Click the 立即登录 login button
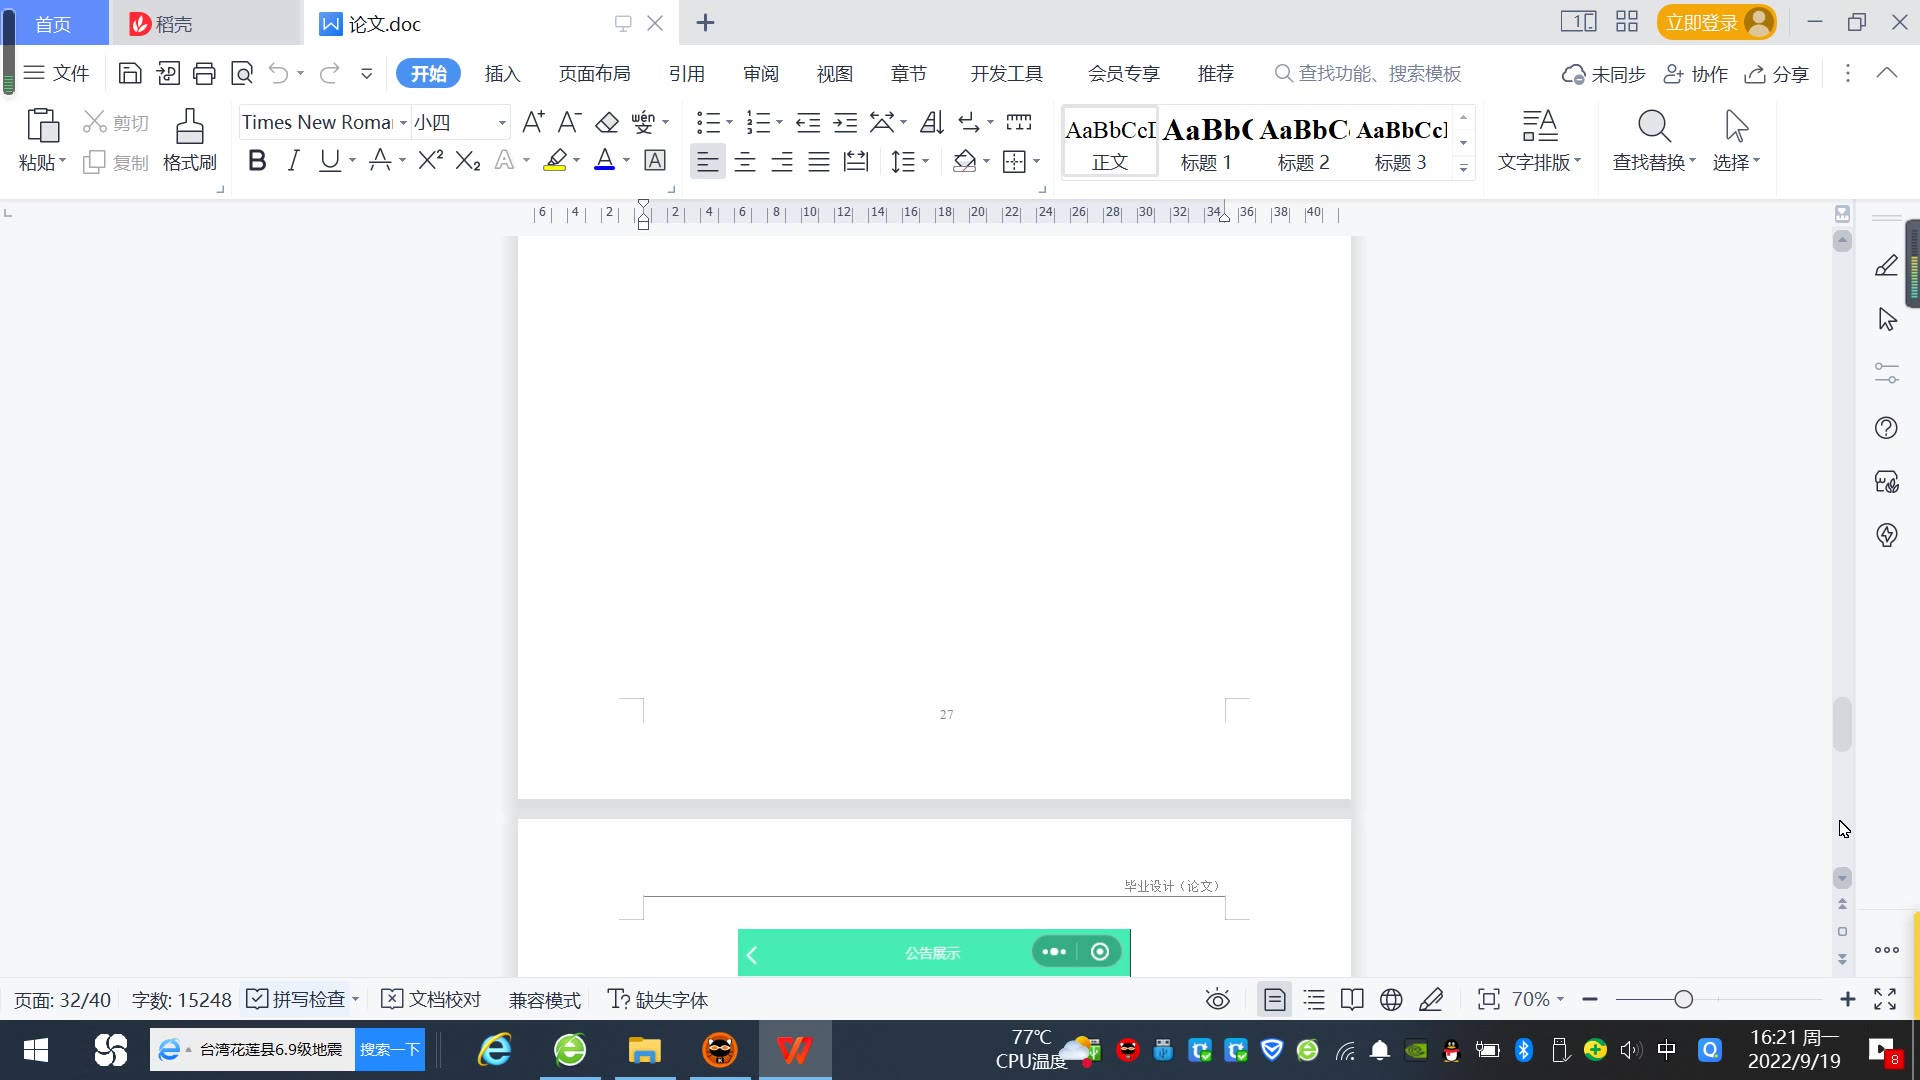This screenshot has height=1080, width=1920. (x=1701, y=23)
